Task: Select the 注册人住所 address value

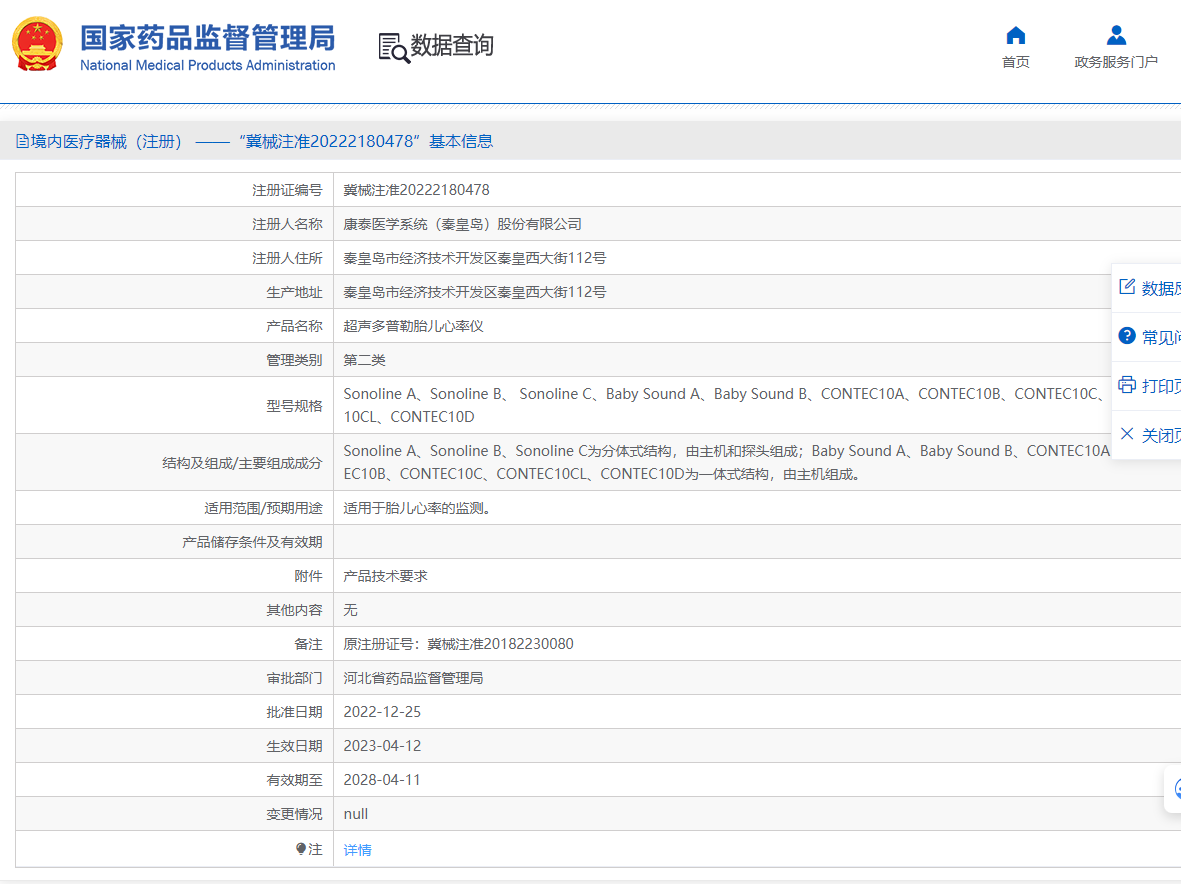Action: click(x=475, y=258)
